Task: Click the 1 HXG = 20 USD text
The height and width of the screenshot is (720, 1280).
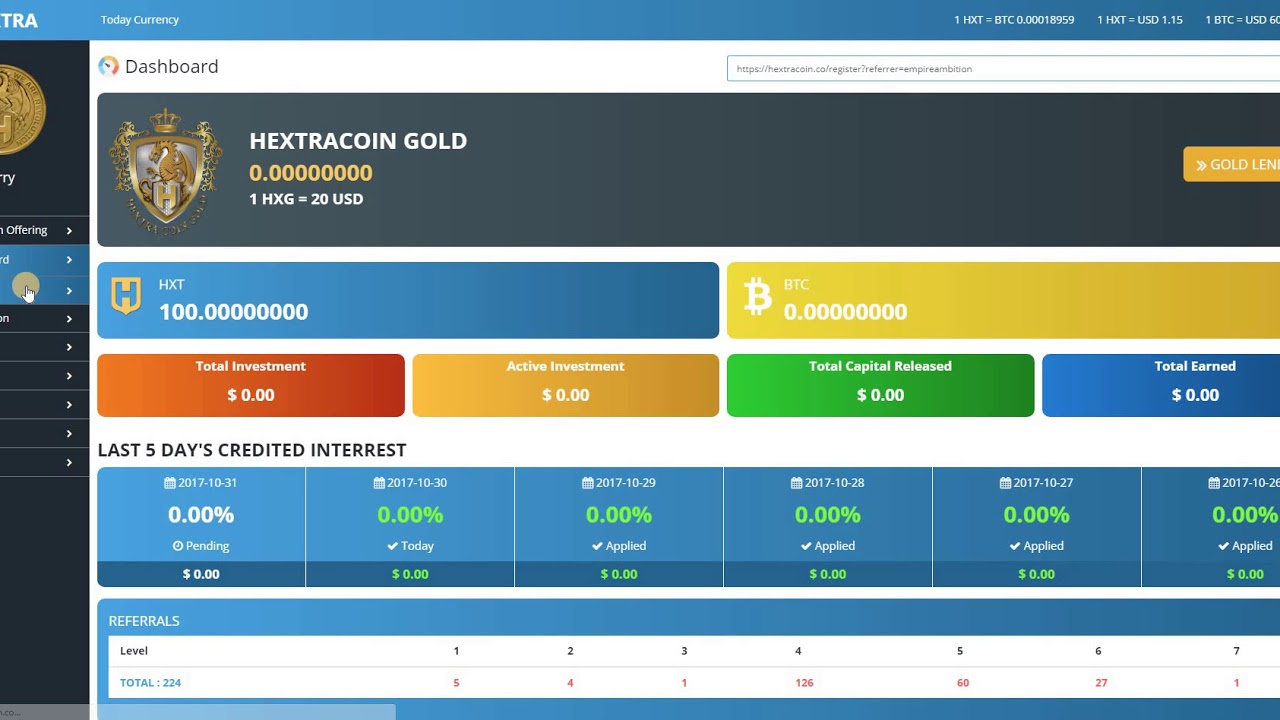Action: coord(306,199)
